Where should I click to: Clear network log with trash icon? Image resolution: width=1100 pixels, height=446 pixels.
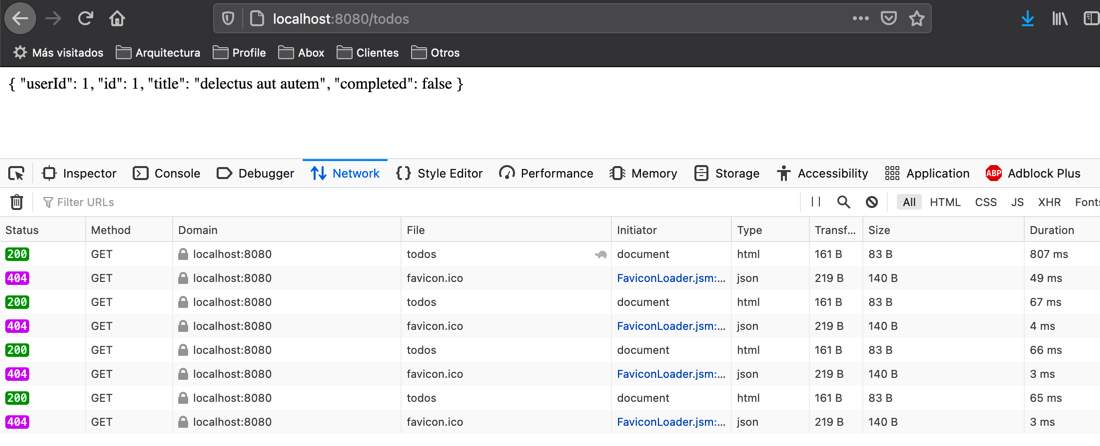[x=17, y=202]
